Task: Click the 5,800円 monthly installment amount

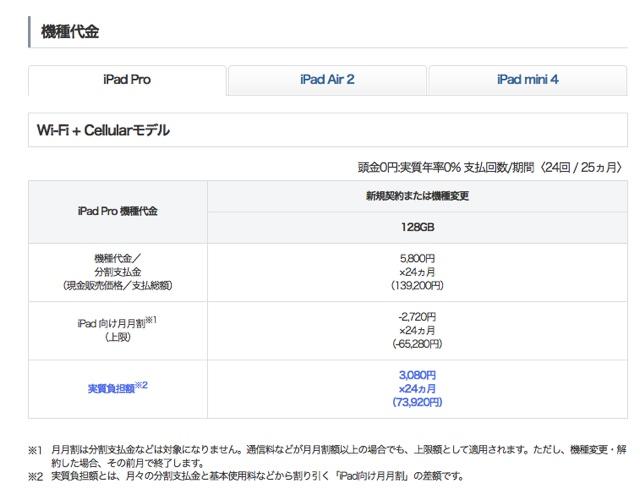Action: pos(417,258)
